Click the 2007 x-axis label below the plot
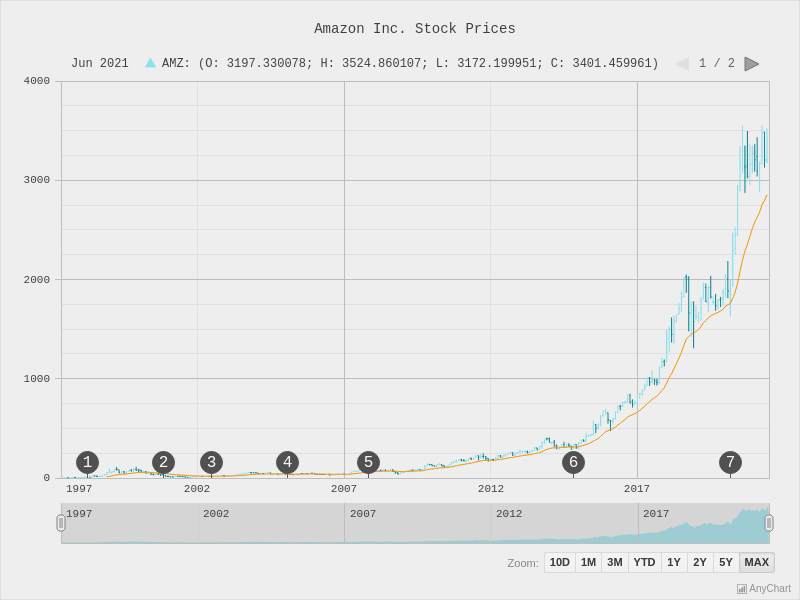800x600 pixels. pos(344,489)
